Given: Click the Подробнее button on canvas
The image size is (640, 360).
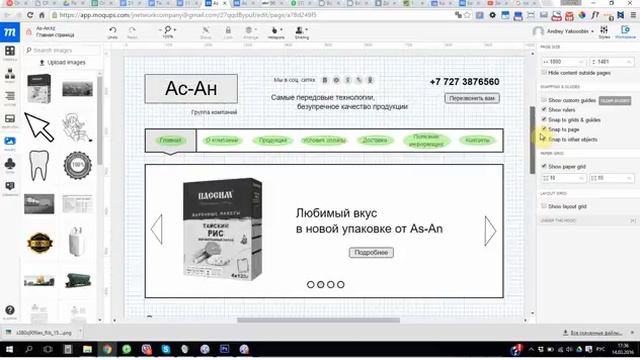Looking at the screenshot, I should [x=371, y=253].
